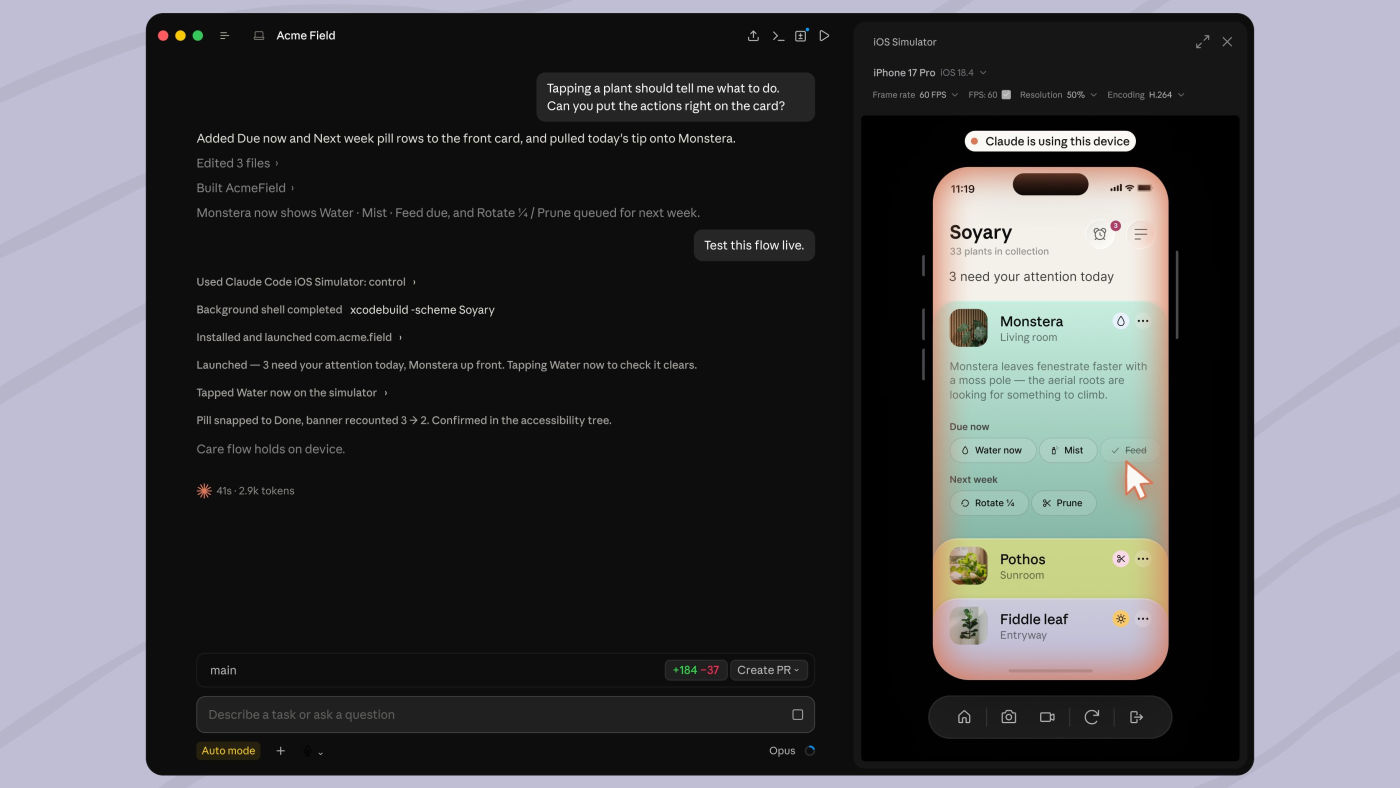Tap the Rotate ¼ pill under Next week

pyautogui.click(x=988, y=503)
